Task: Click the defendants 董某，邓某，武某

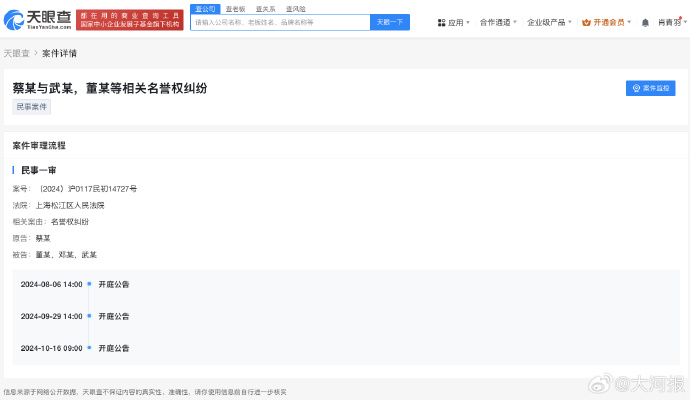Action: pyautogui.click(x=66, y=255)
